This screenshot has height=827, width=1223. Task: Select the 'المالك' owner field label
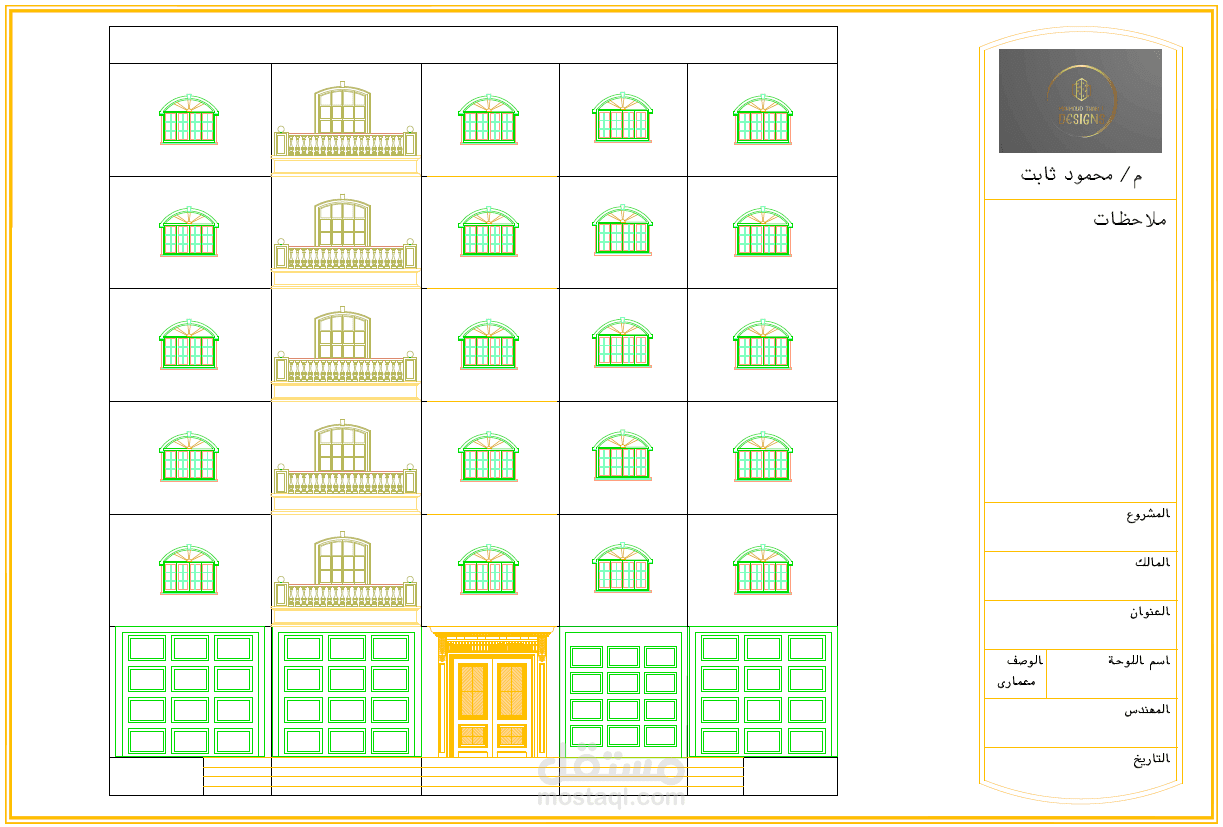(1152, 562)
